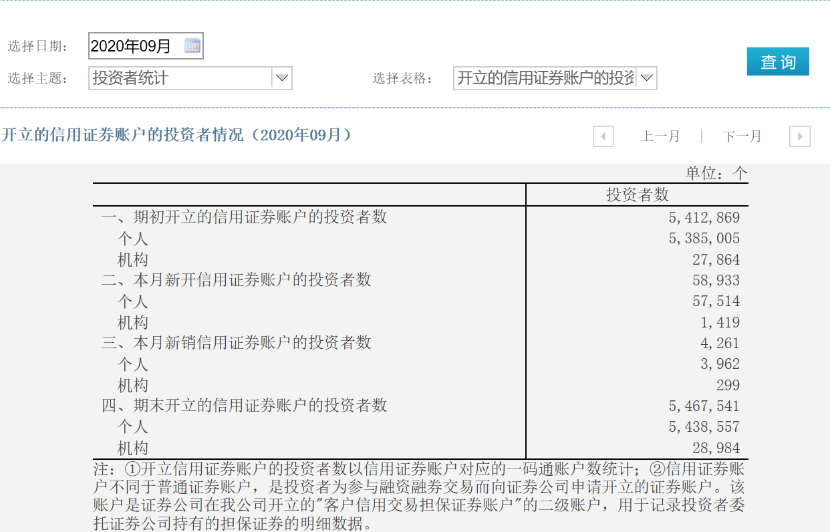The height and width of the screenshot is (532, 830).
Task: Focus the date field 2020年09月
Action: tap(146, 46)
